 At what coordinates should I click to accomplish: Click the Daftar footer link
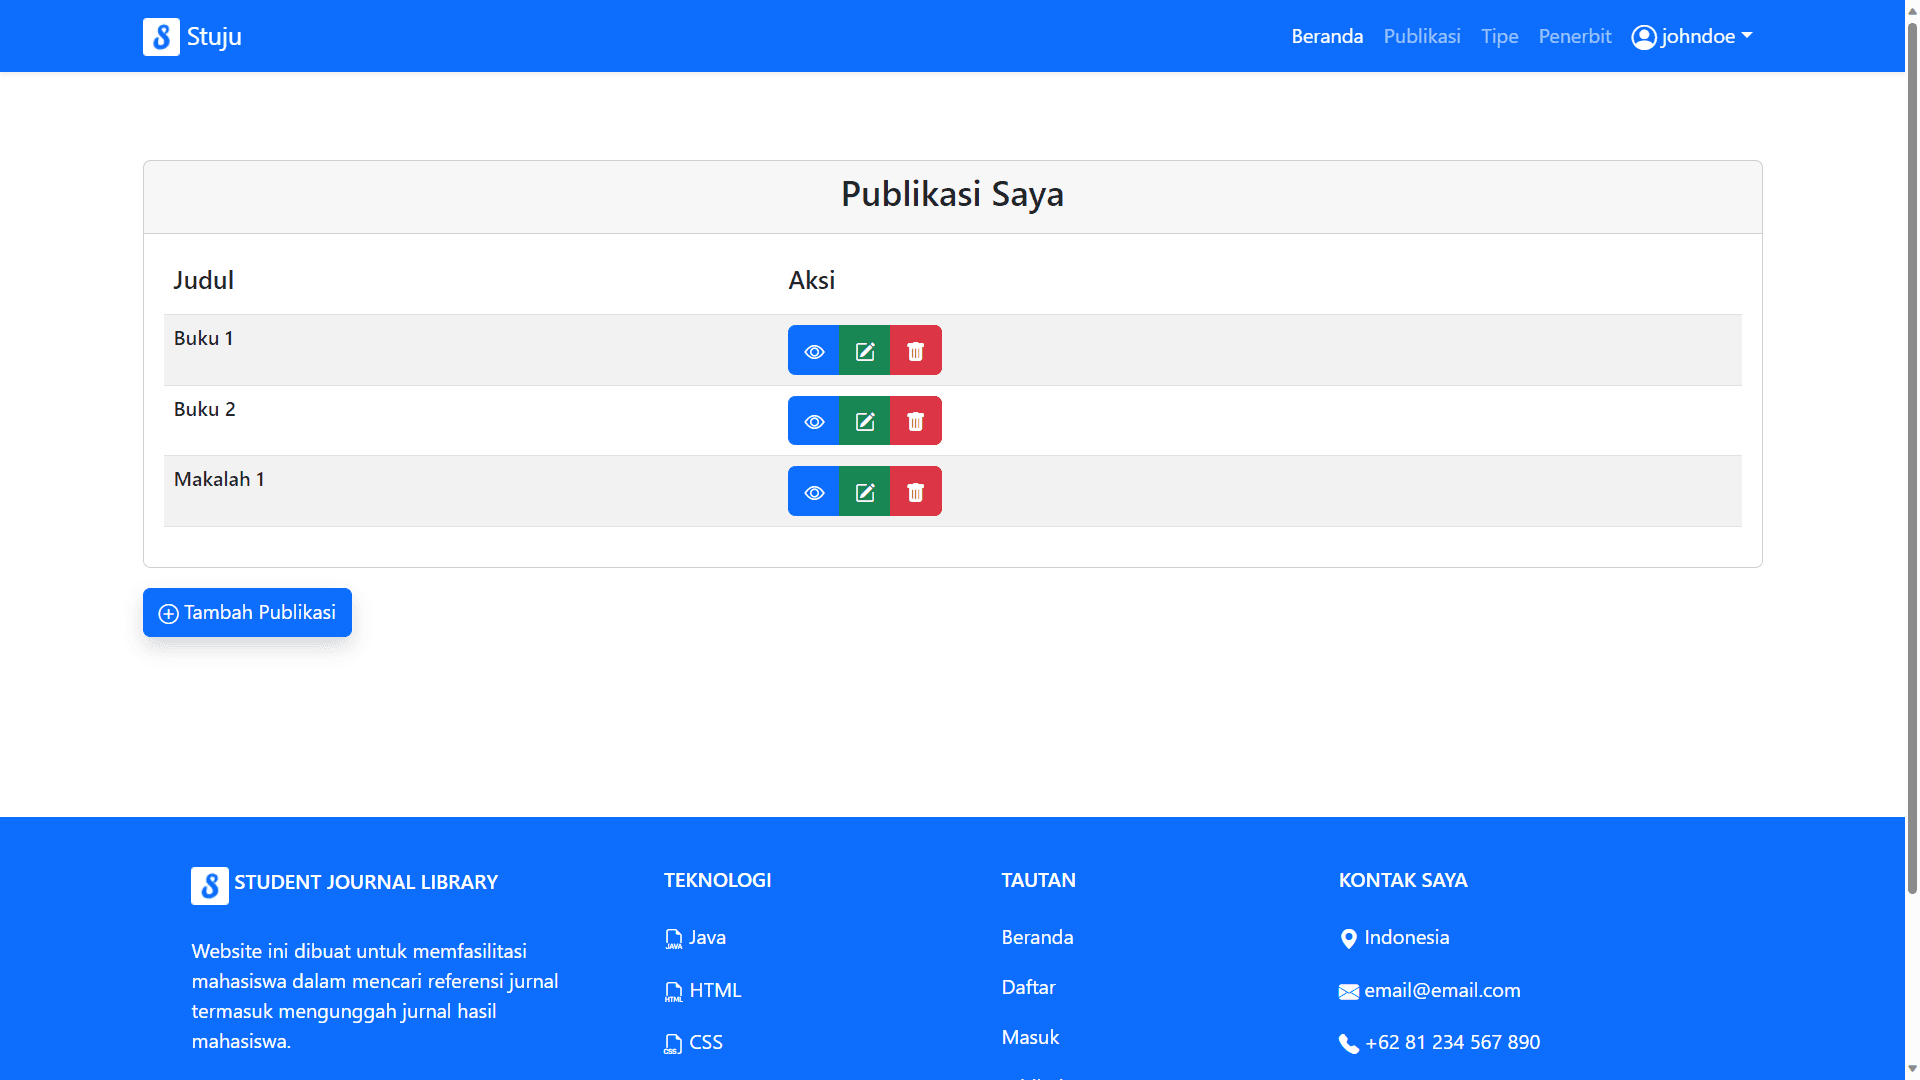point(1028,987)
